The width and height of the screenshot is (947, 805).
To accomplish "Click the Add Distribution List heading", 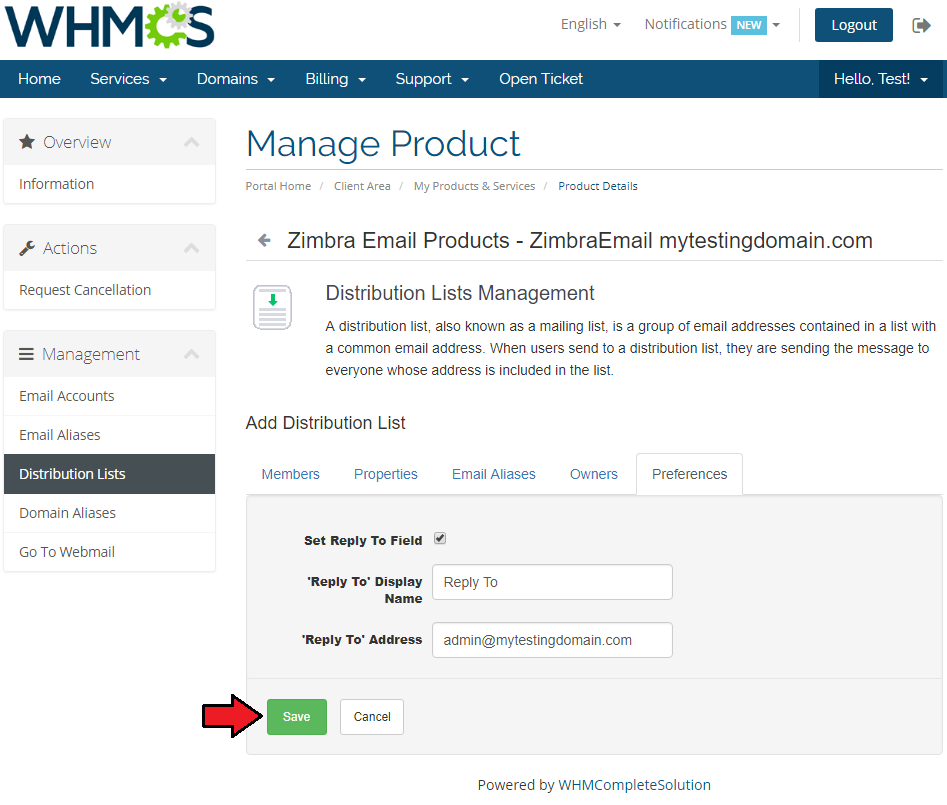I will tap(326, 423).
